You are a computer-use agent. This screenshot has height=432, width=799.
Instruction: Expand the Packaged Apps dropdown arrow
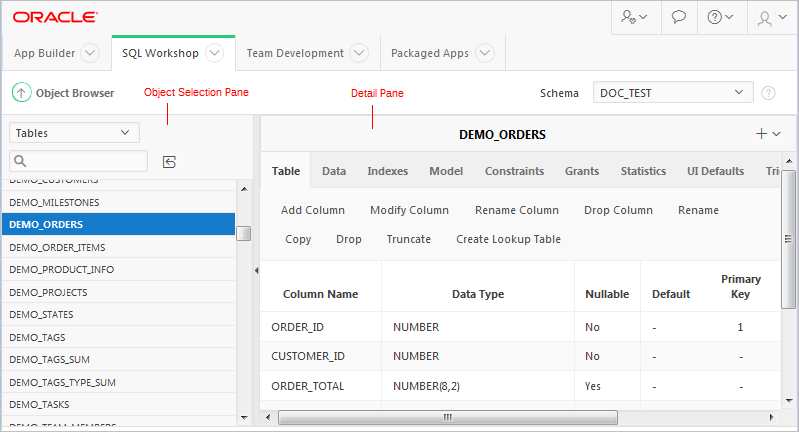click(x=485, y=53)
